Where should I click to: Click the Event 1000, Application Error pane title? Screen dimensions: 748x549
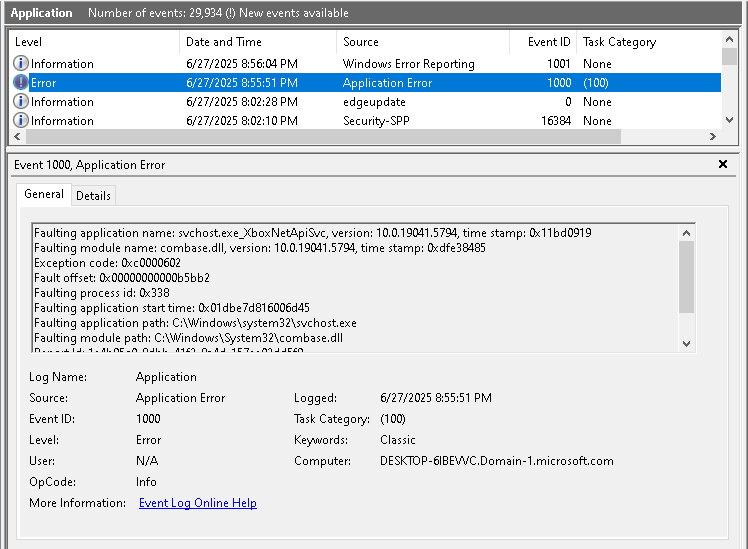coord(90,165)
